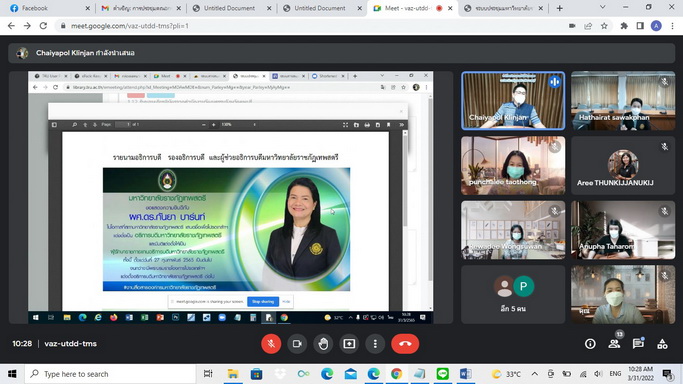Switch to second Untitled Document tab

click(320, 8)
